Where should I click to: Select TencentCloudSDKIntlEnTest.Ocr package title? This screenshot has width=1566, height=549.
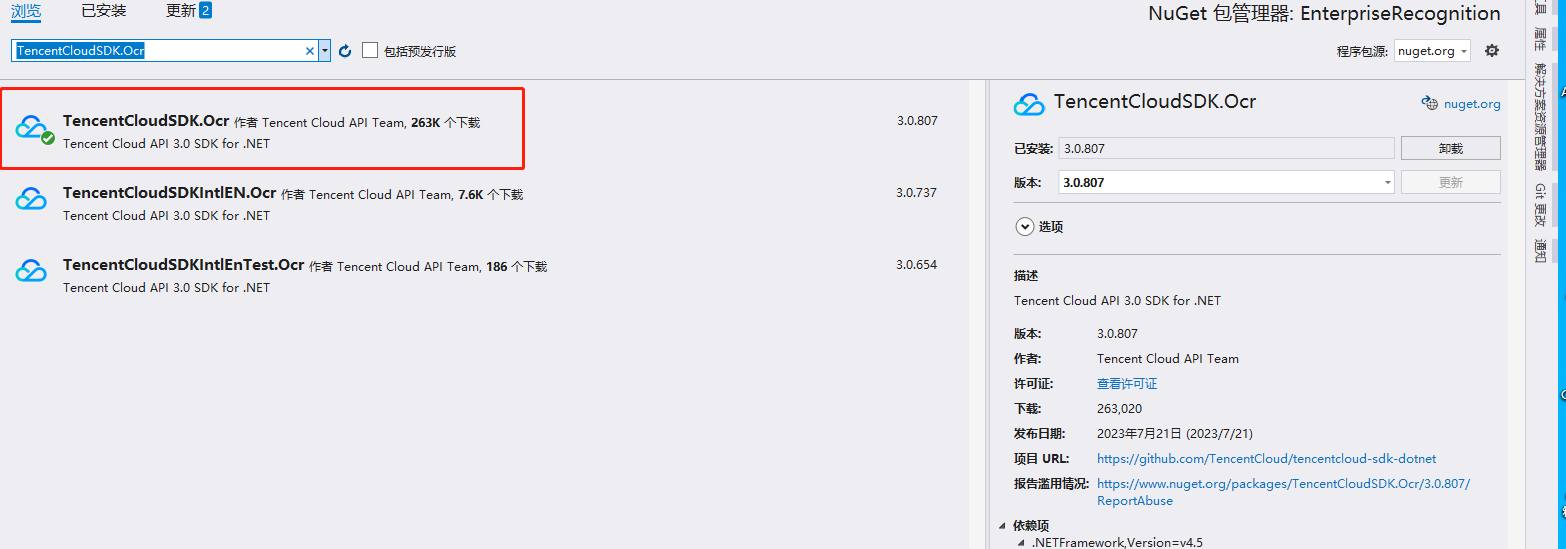183,265
